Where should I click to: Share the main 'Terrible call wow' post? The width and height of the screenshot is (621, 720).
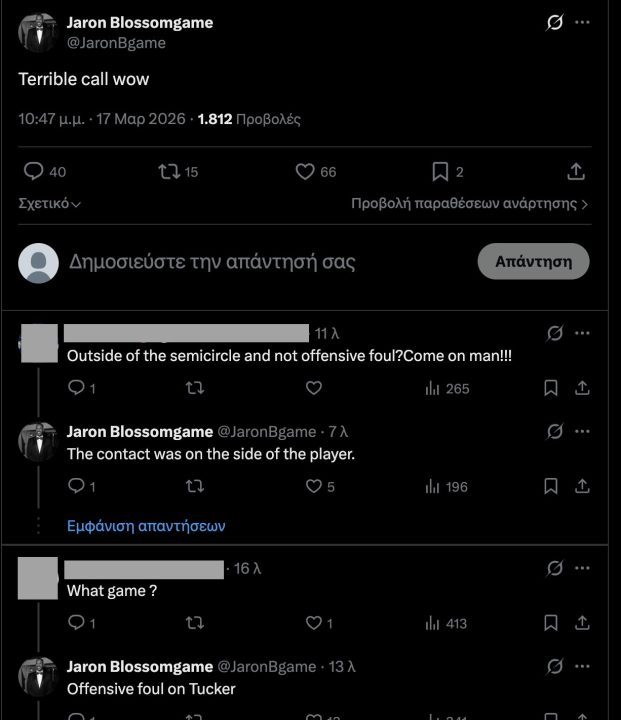tap(576, 172)
